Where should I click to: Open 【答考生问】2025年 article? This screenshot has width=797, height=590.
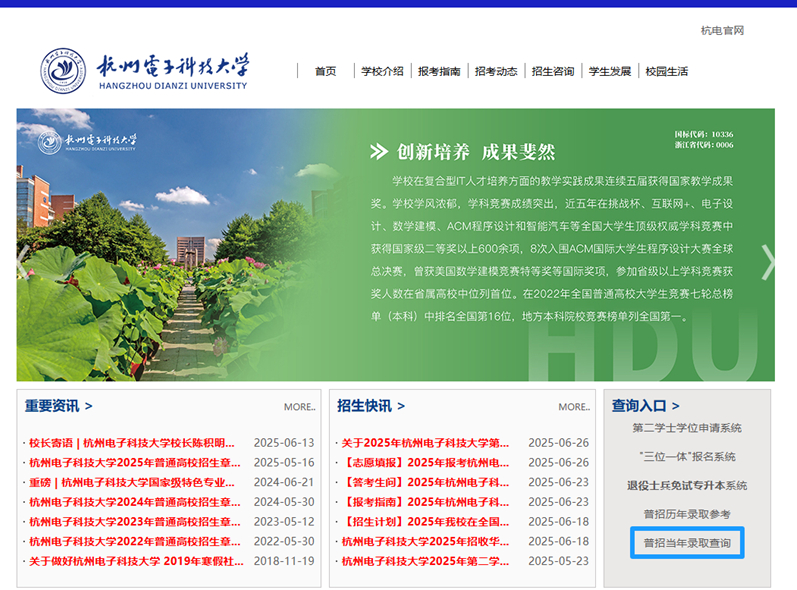pos(425,483)
